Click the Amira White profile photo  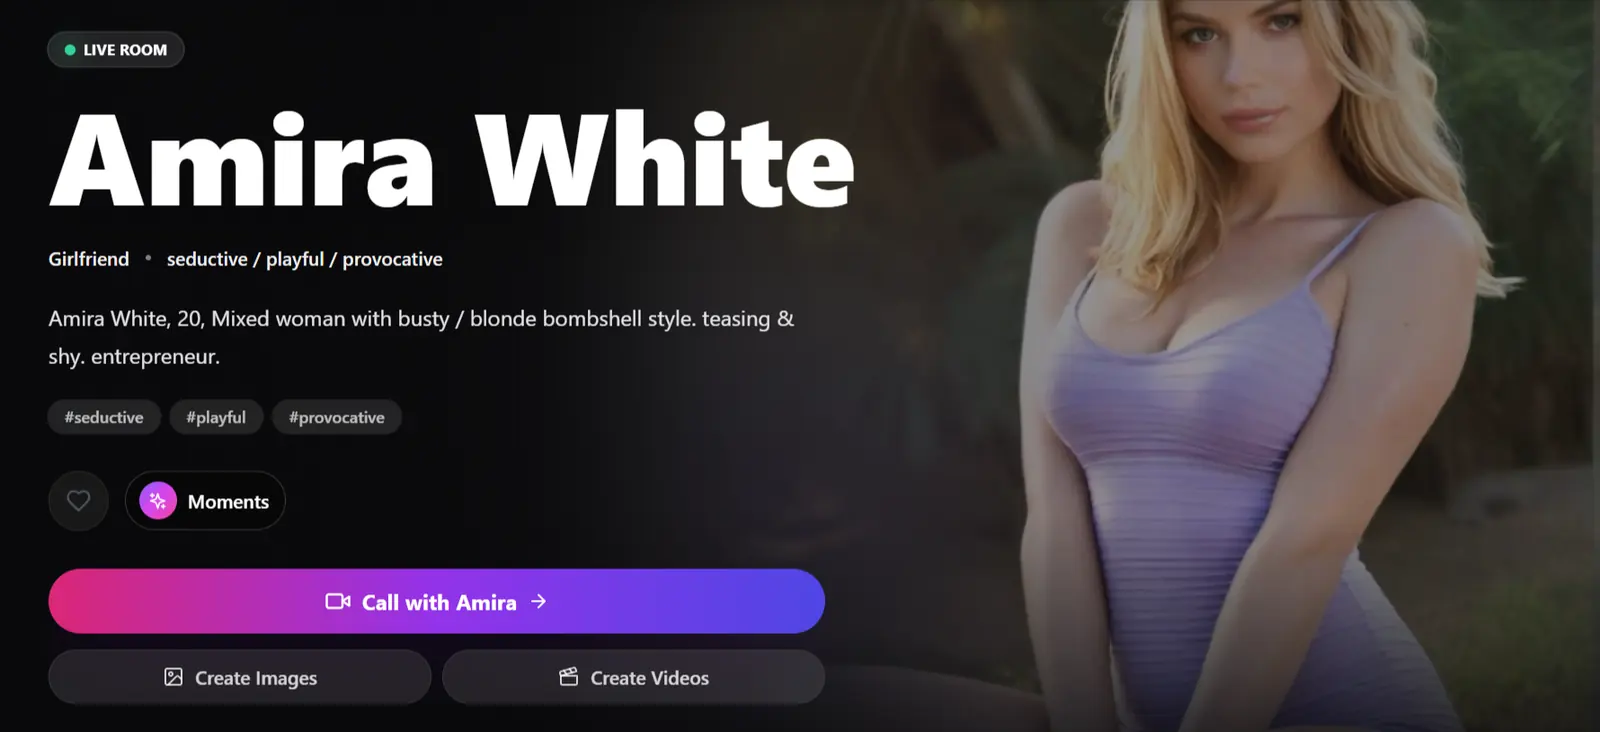(x=1270, y=366)
